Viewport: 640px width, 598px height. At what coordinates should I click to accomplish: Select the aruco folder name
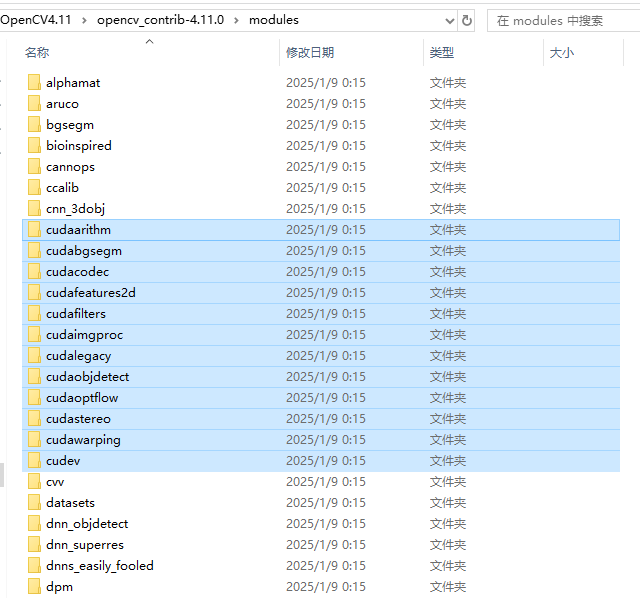pyautogui.click(x=62, y=104)
